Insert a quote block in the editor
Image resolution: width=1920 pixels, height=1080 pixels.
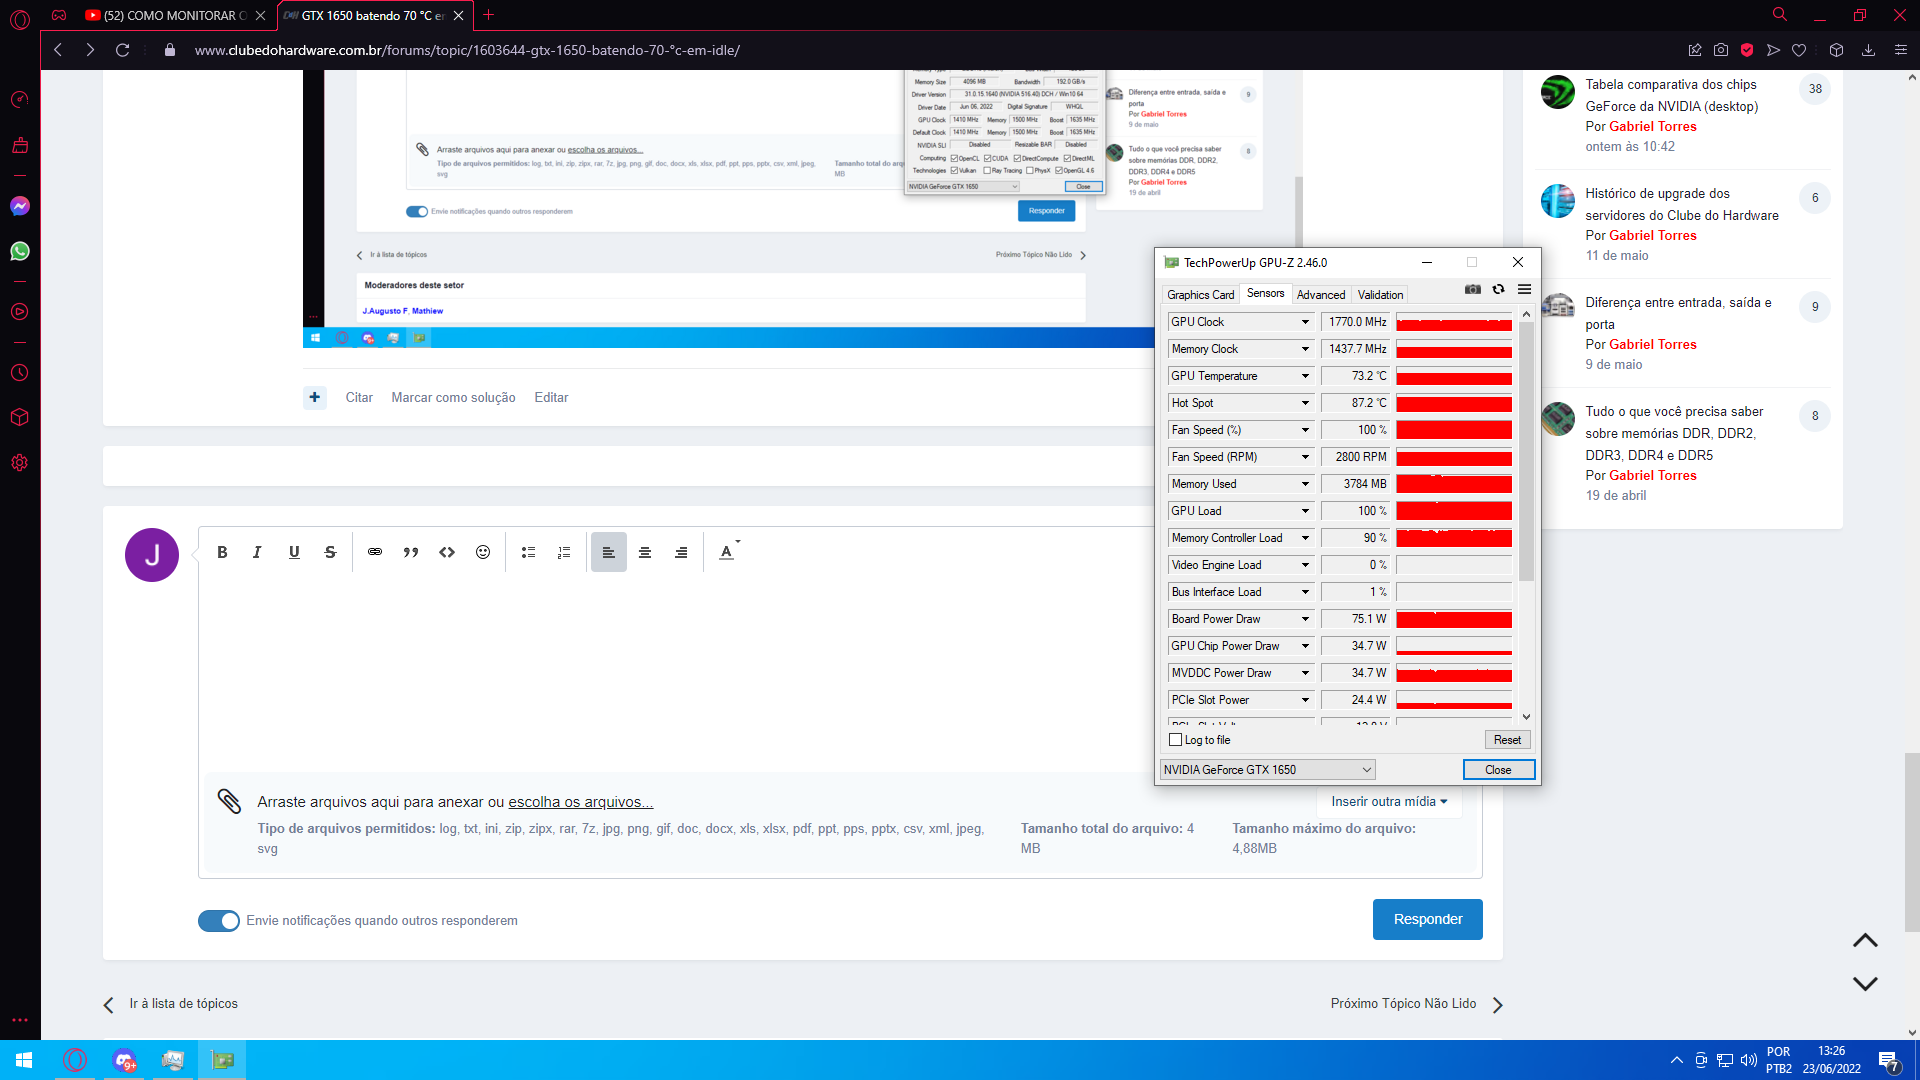coord(411,552)
